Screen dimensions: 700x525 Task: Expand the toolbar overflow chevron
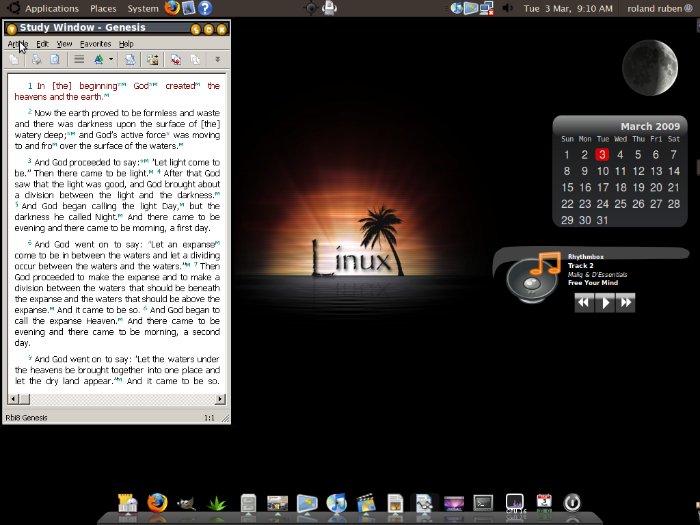tap(218, 60)
